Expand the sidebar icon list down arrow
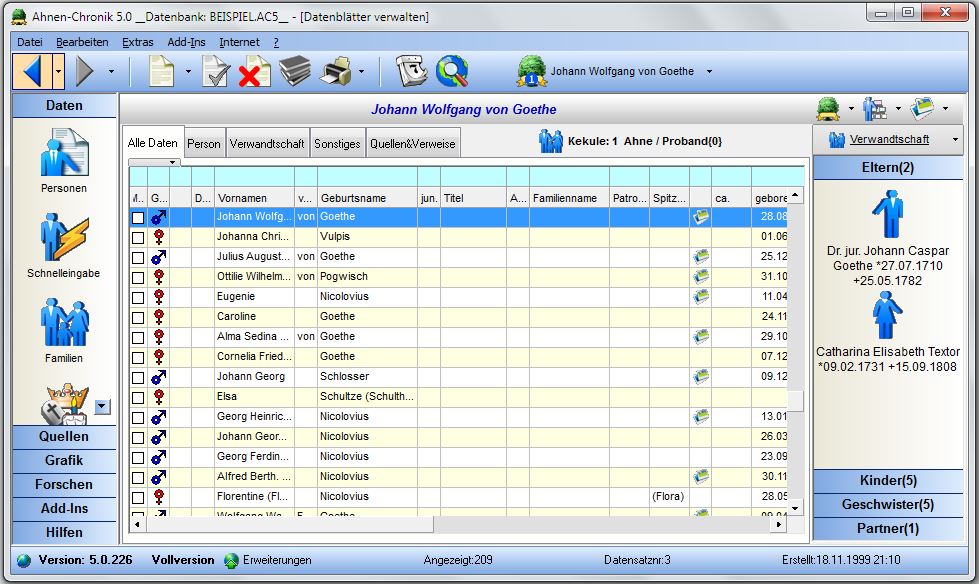This screenshot has width=979, height=584. click(102, 407)
